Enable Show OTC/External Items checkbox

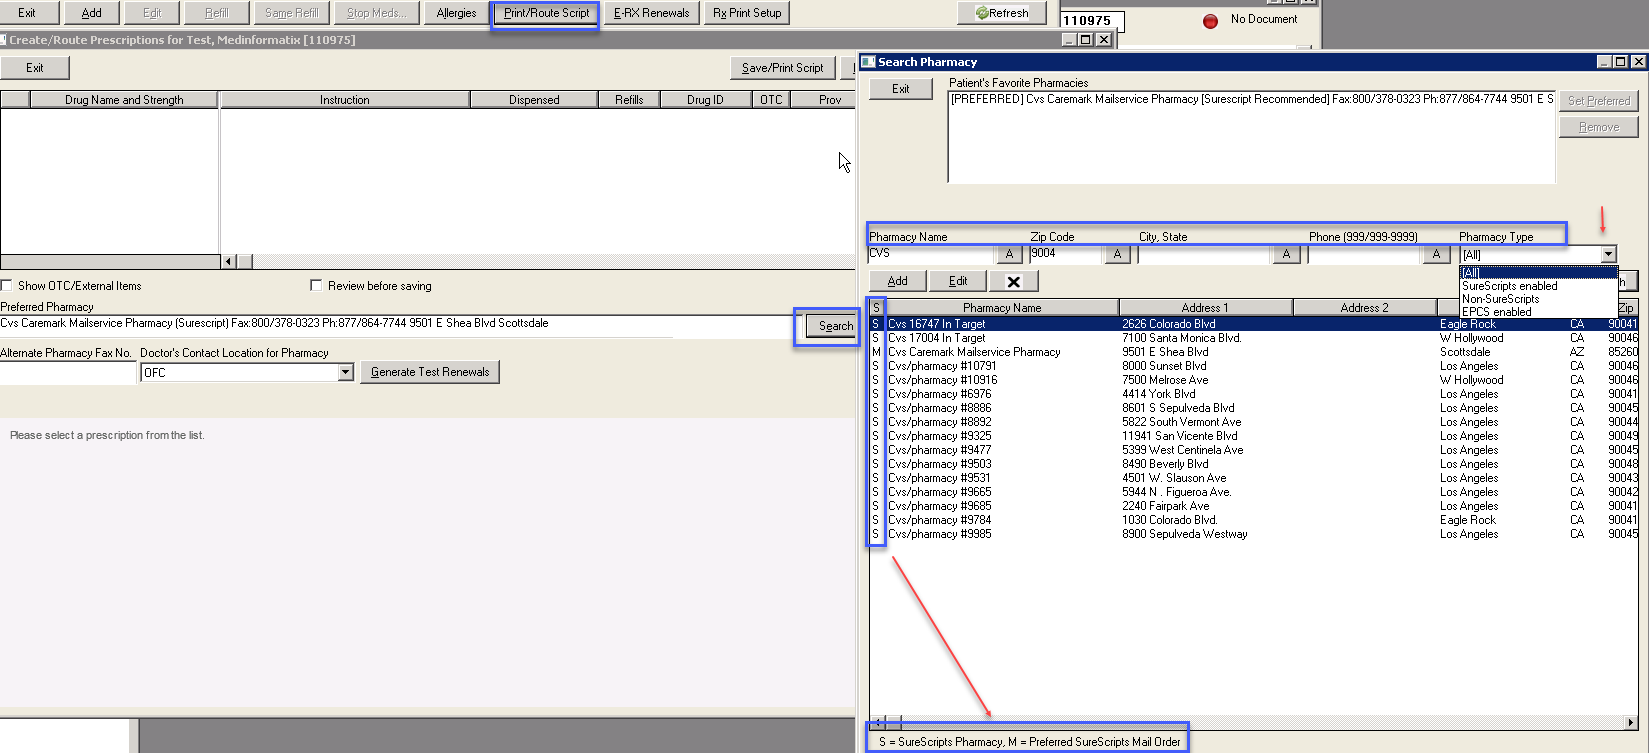coord(7,286)
